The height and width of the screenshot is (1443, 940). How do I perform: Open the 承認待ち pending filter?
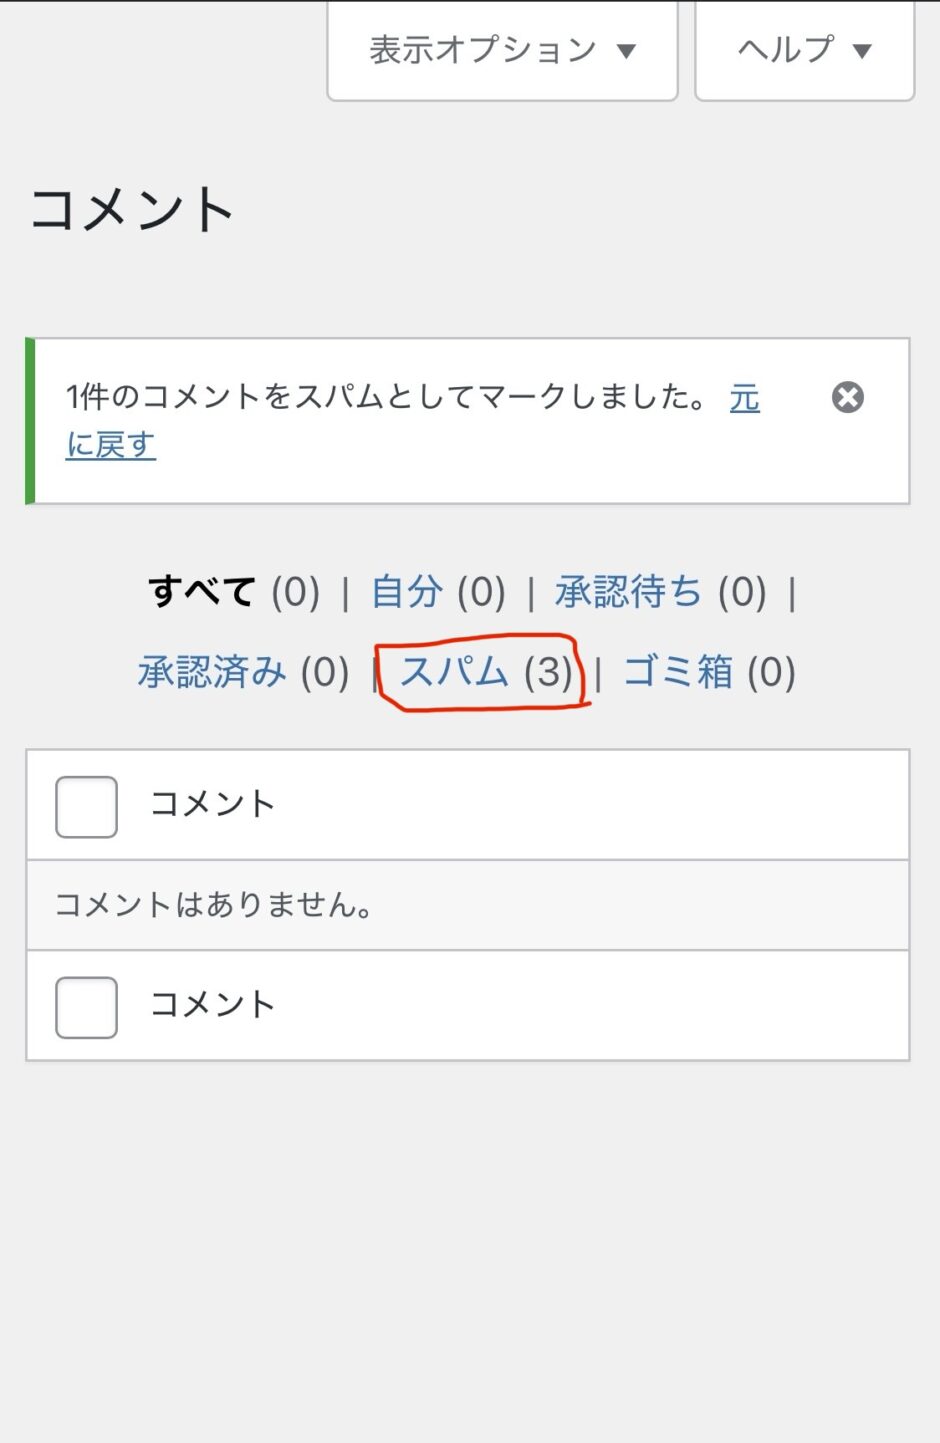[x=628, y=592]
